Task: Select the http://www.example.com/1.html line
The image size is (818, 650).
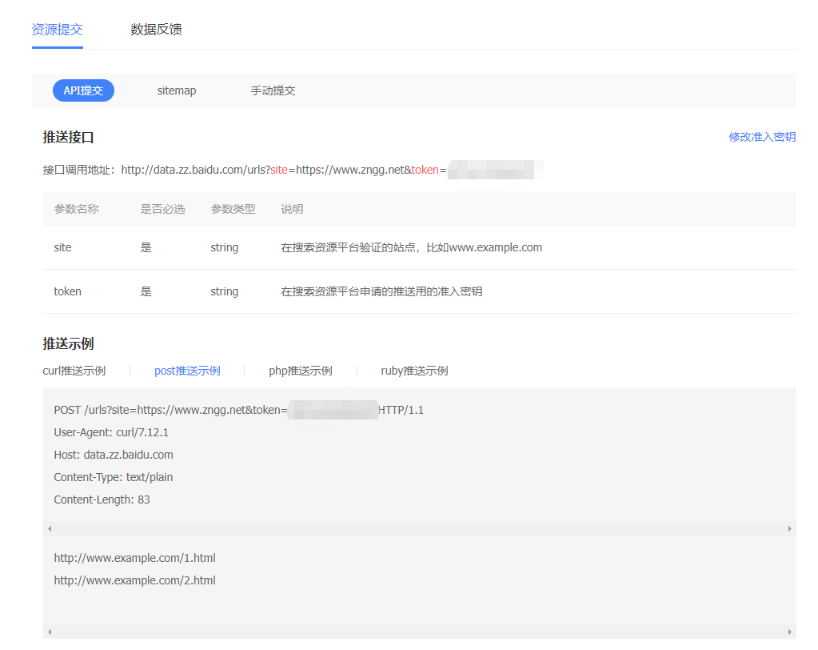Action: click(135, 558)
